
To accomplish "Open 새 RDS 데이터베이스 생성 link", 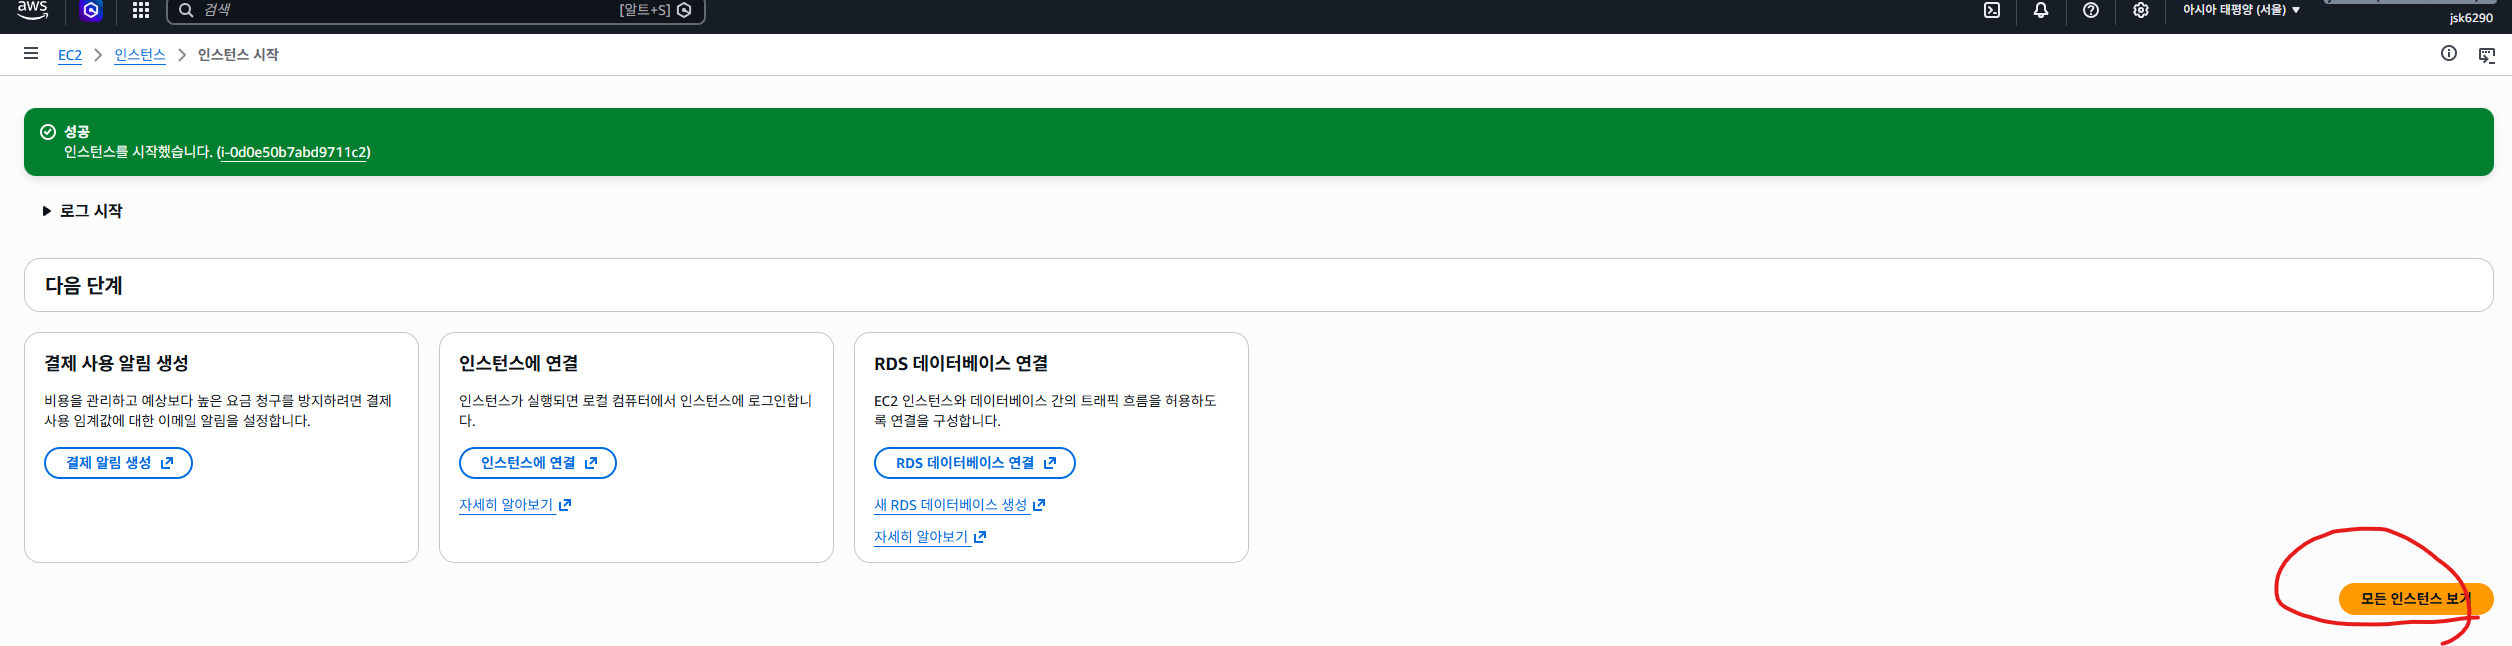I will [959, 505].
